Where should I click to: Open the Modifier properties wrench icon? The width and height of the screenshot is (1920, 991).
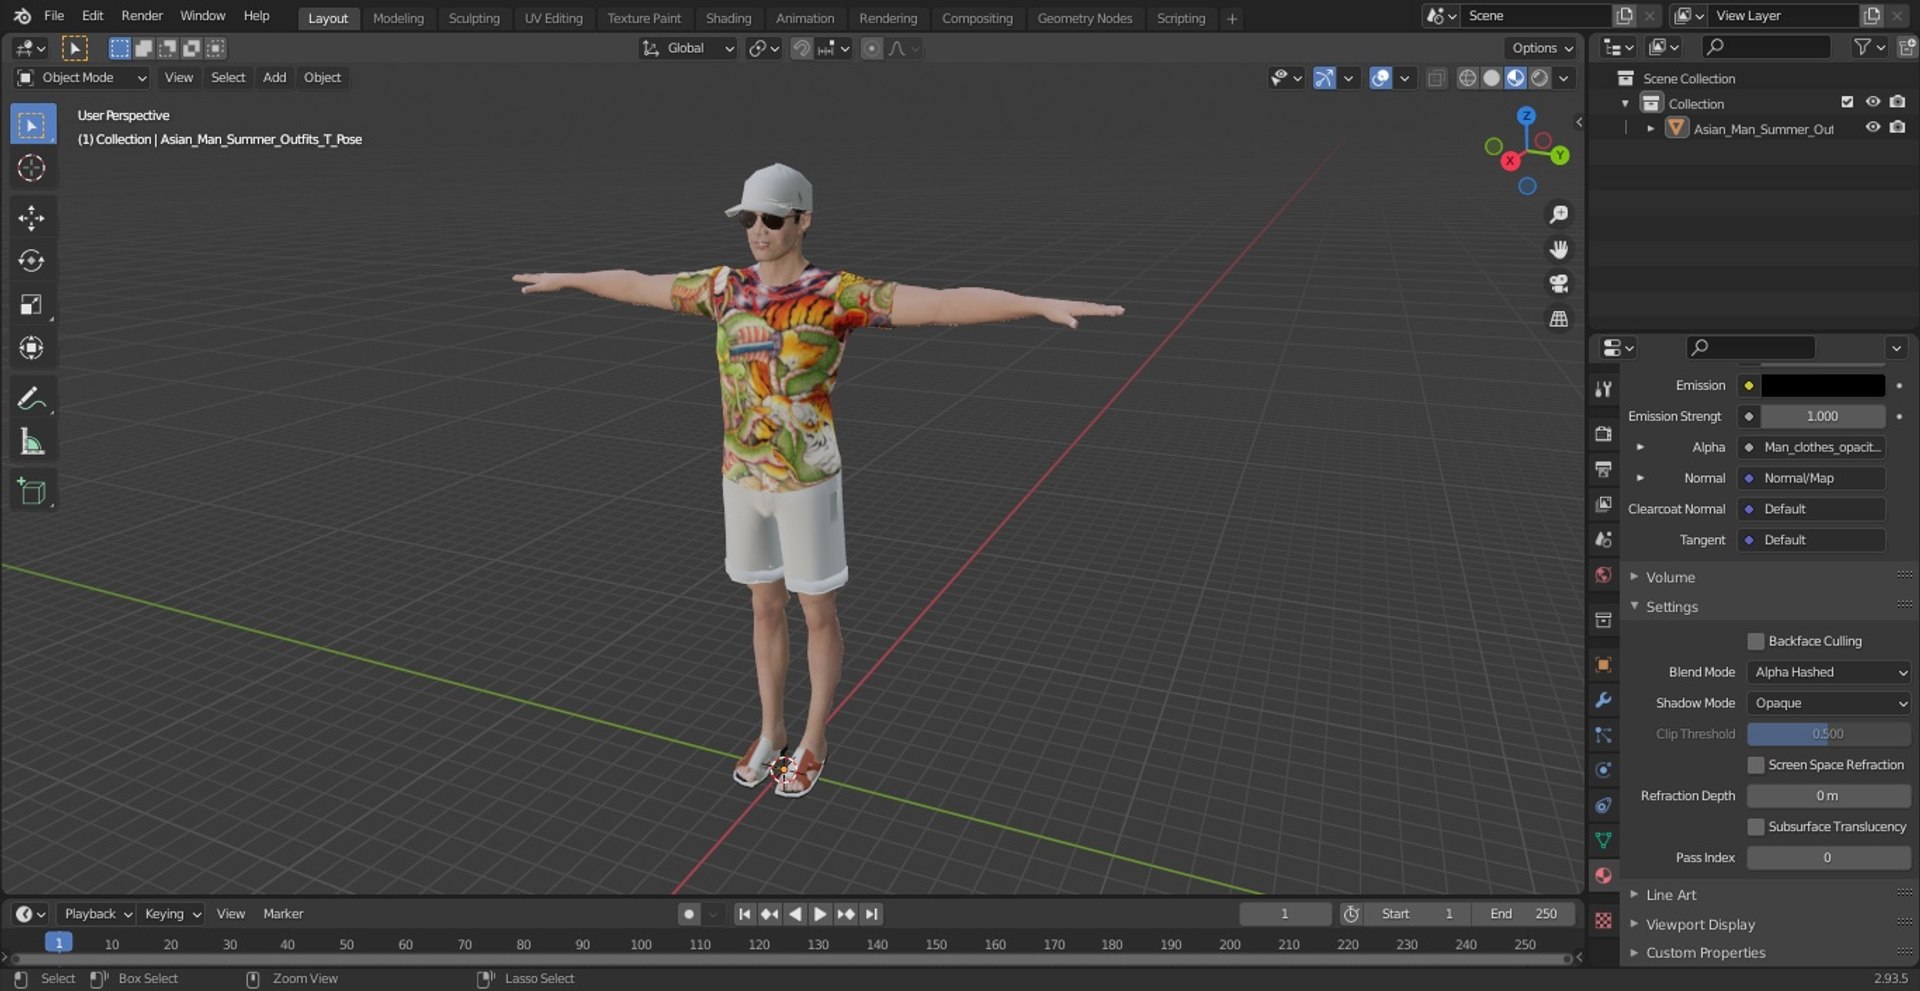(x=1603, y=700)
